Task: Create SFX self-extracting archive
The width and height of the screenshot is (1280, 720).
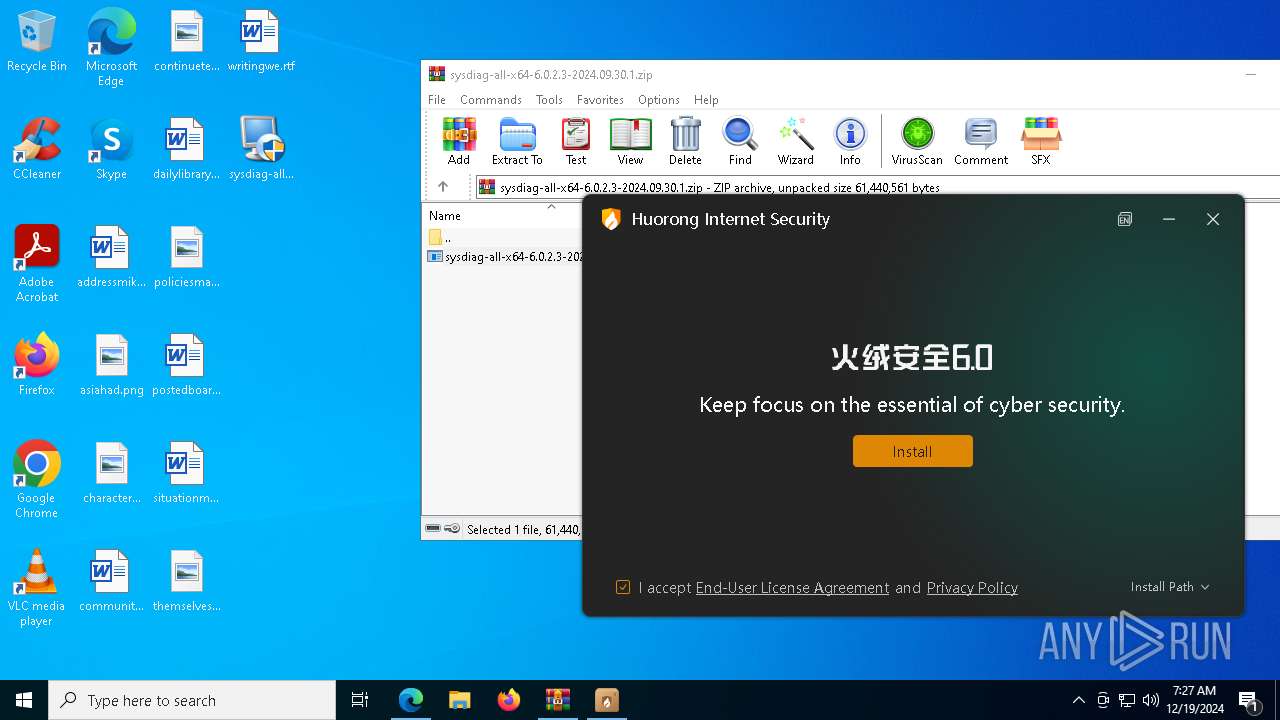Action: (1041, 141)
